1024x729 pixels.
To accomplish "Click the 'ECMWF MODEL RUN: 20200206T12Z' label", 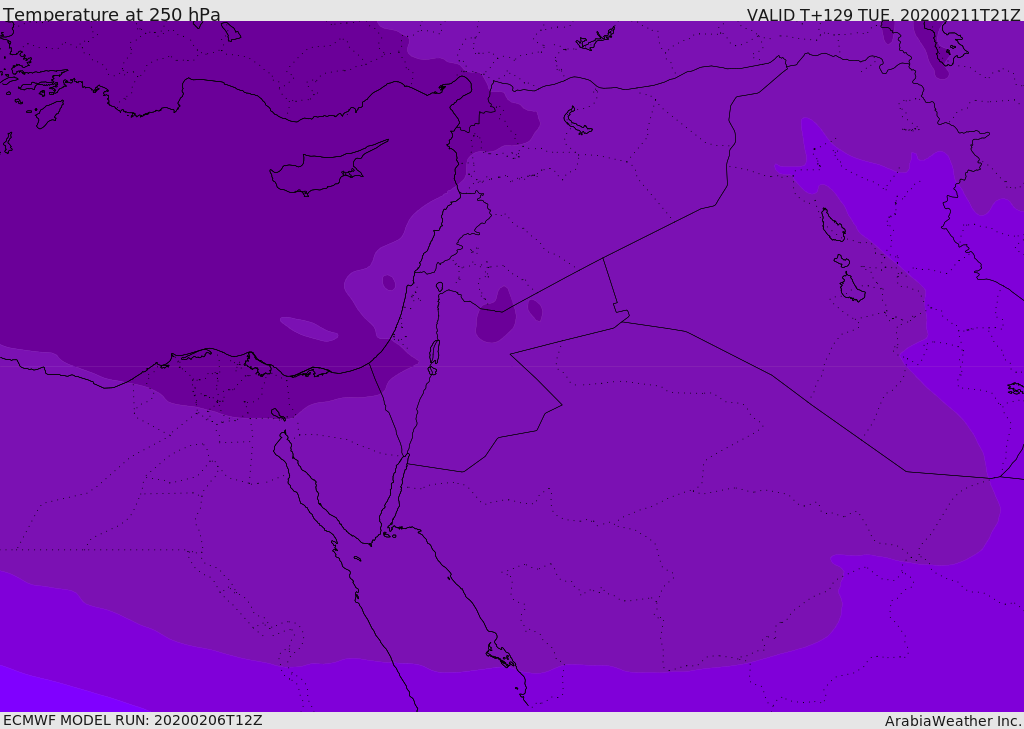I will pos(133,720).
